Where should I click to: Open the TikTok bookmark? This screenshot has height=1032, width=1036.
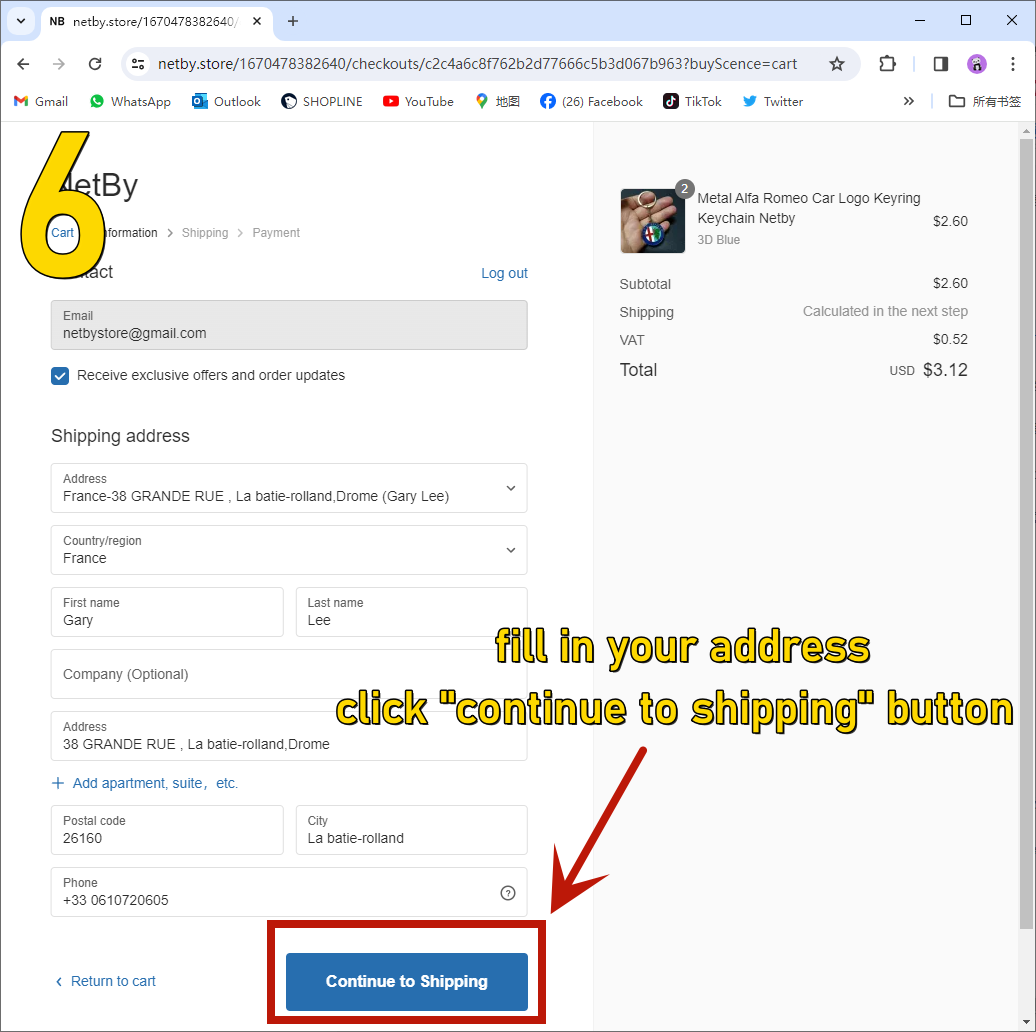point(692,101)
